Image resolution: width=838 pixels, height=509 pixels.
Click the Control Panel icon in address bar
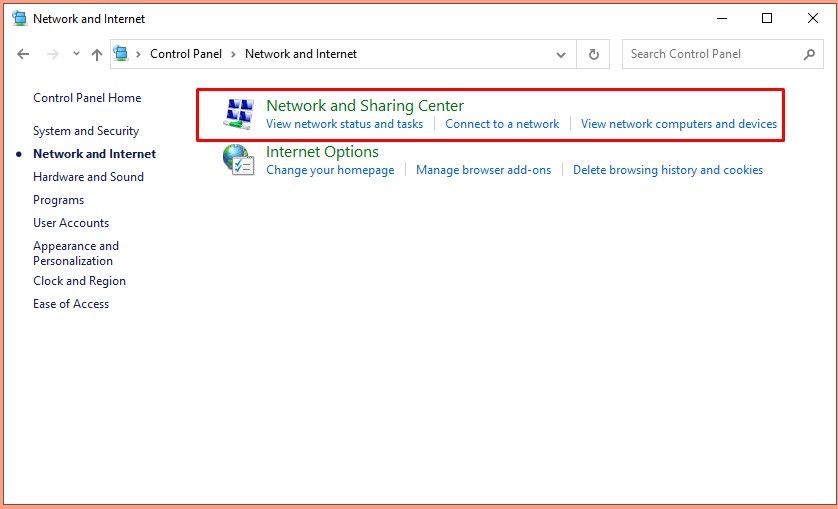pyautogui.click(x=122, y=53)
